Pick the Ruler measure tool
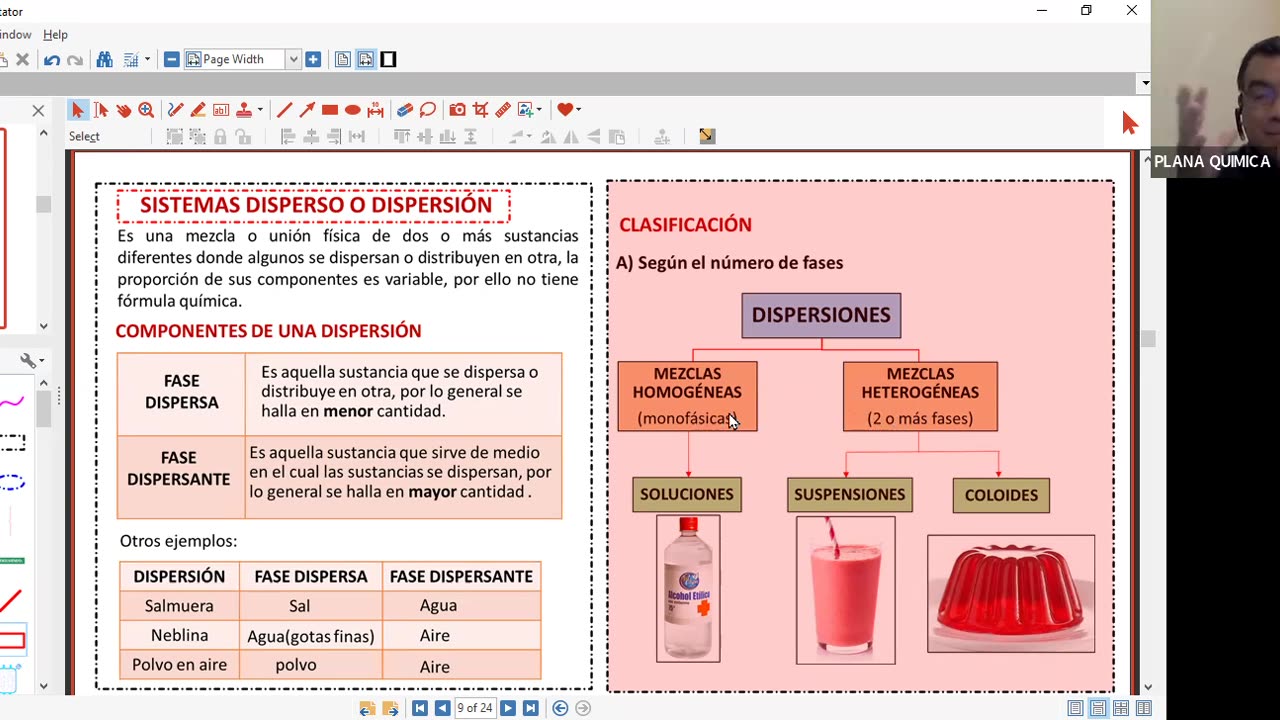The image size is (1280, 720). [x=503, y=110]
